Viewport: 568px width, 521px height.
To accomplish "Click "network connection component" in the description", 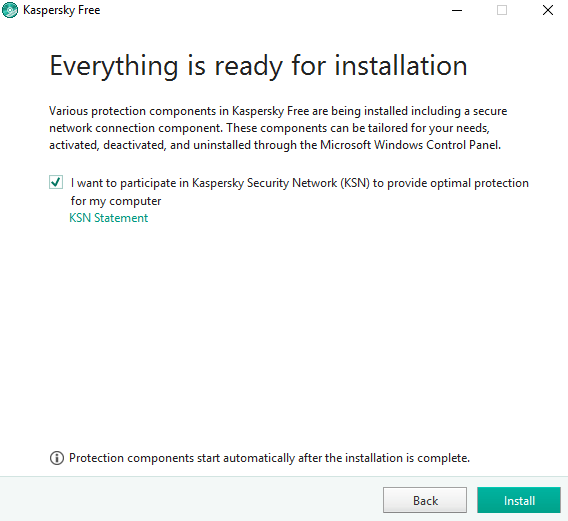I will pyautogui.click(x=135, y=128).
